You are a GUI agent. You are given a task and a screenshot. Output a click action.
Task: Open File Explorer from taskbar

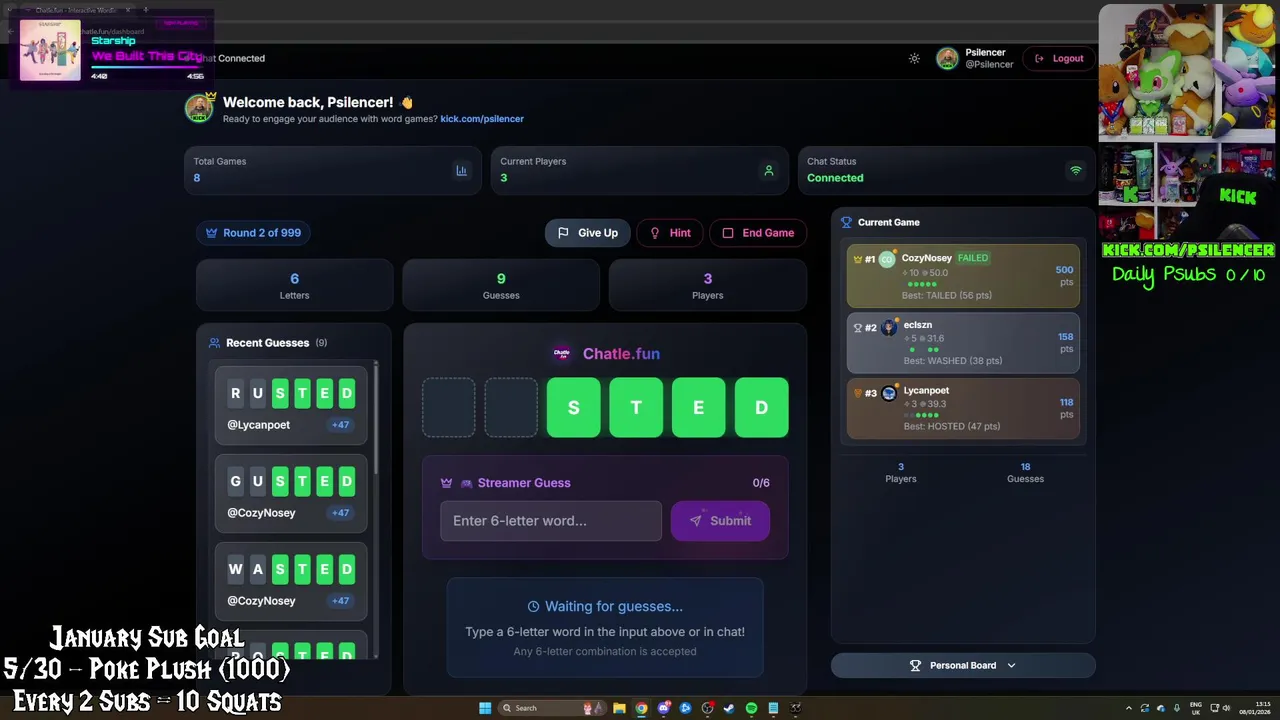point(619,708)
